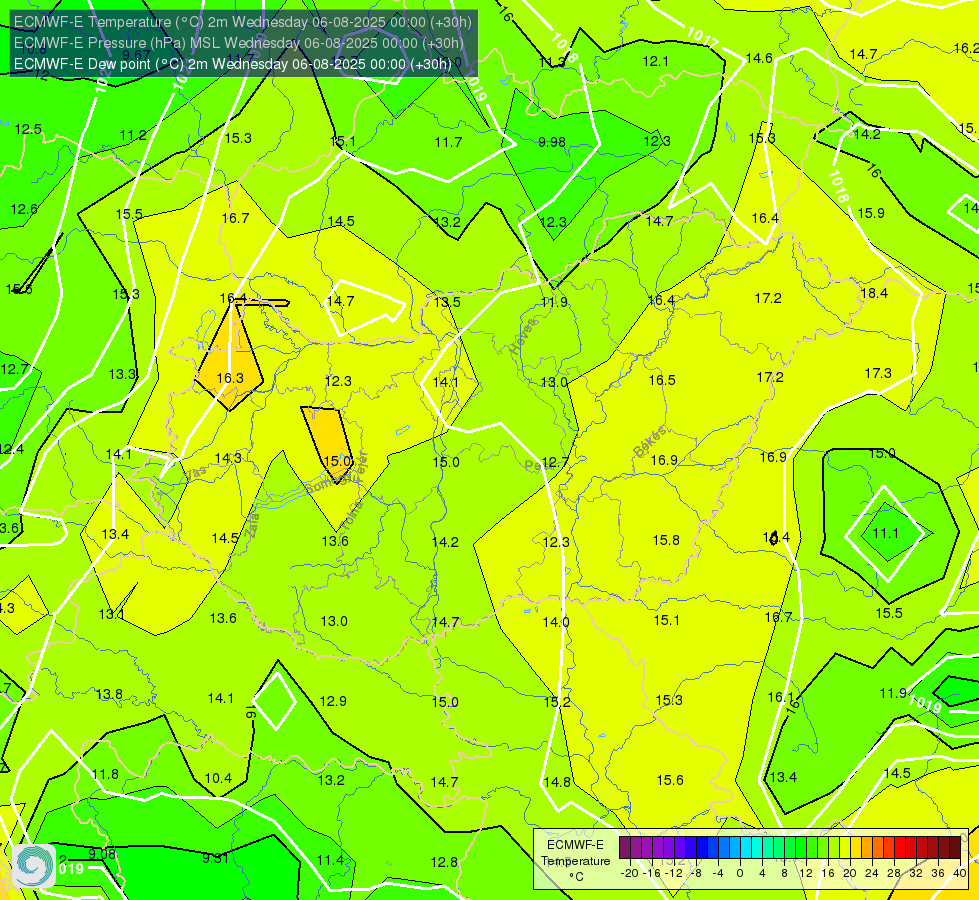Click the 9.98 temperature value

pos(552,142)
